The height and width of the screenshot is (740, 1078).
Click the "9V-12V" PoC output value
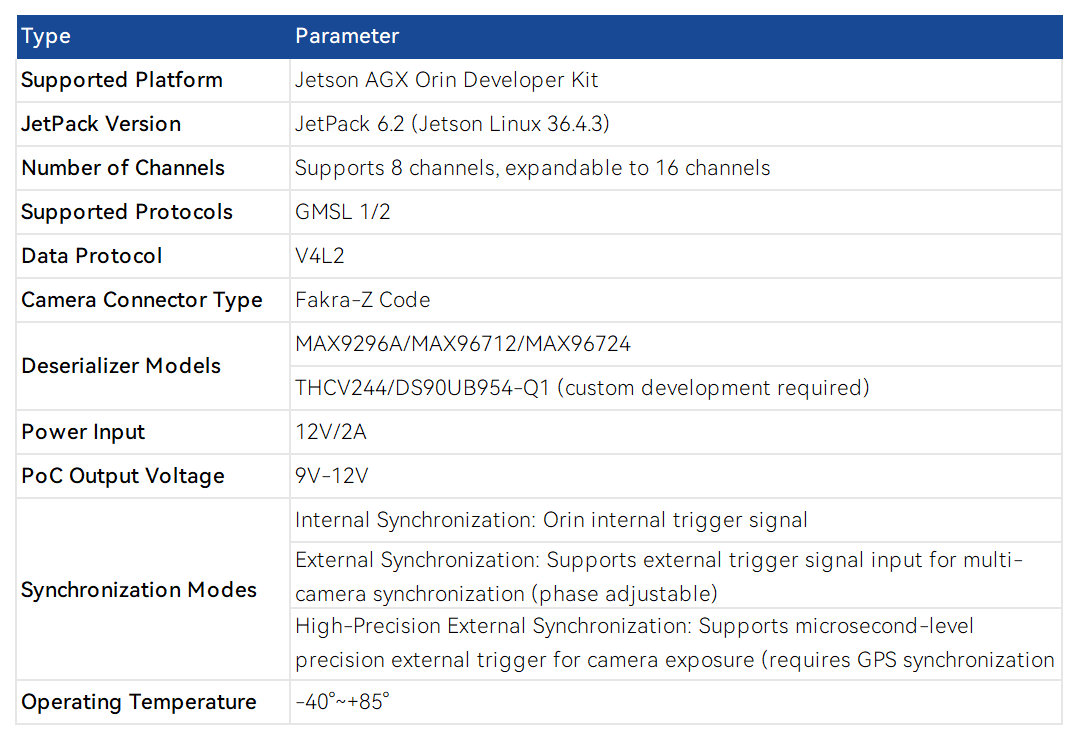(x=331, y=476)
